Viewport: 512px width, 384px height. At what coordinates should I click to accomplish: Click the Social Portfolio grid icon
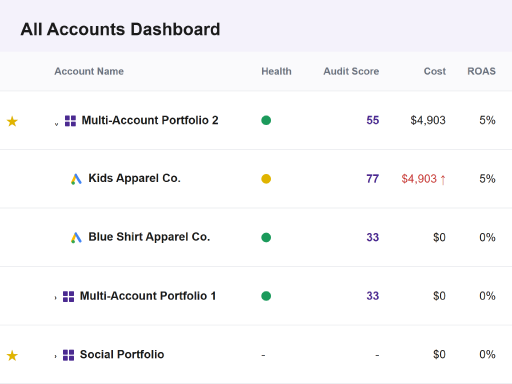click(x=69, y=355)
